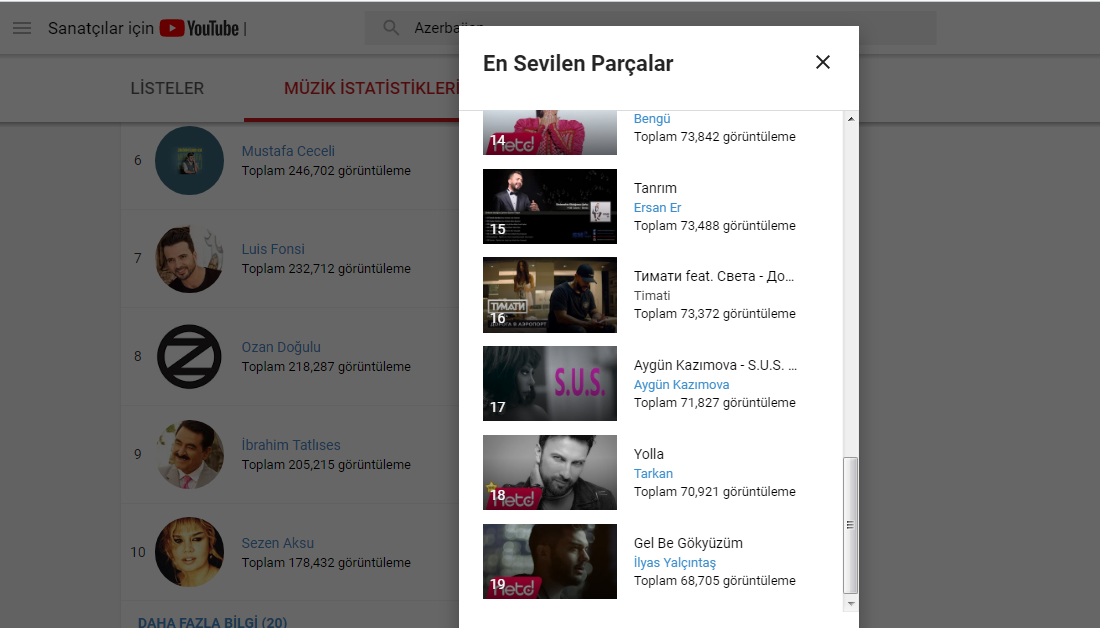Open the Bengü artist link
The height and width of the screenshot is (628, 1100).
(x=652, y=119)
